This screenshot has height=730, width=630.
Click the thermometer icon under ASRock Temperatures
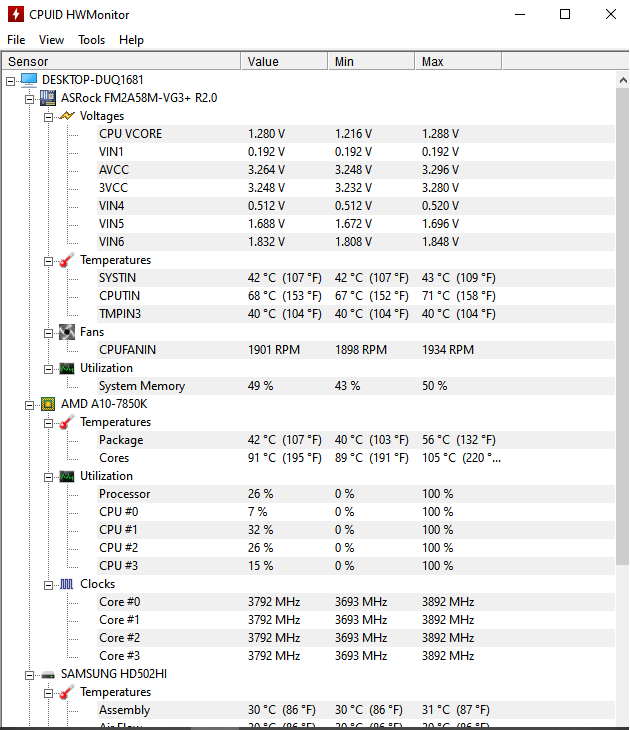(67, 260)
